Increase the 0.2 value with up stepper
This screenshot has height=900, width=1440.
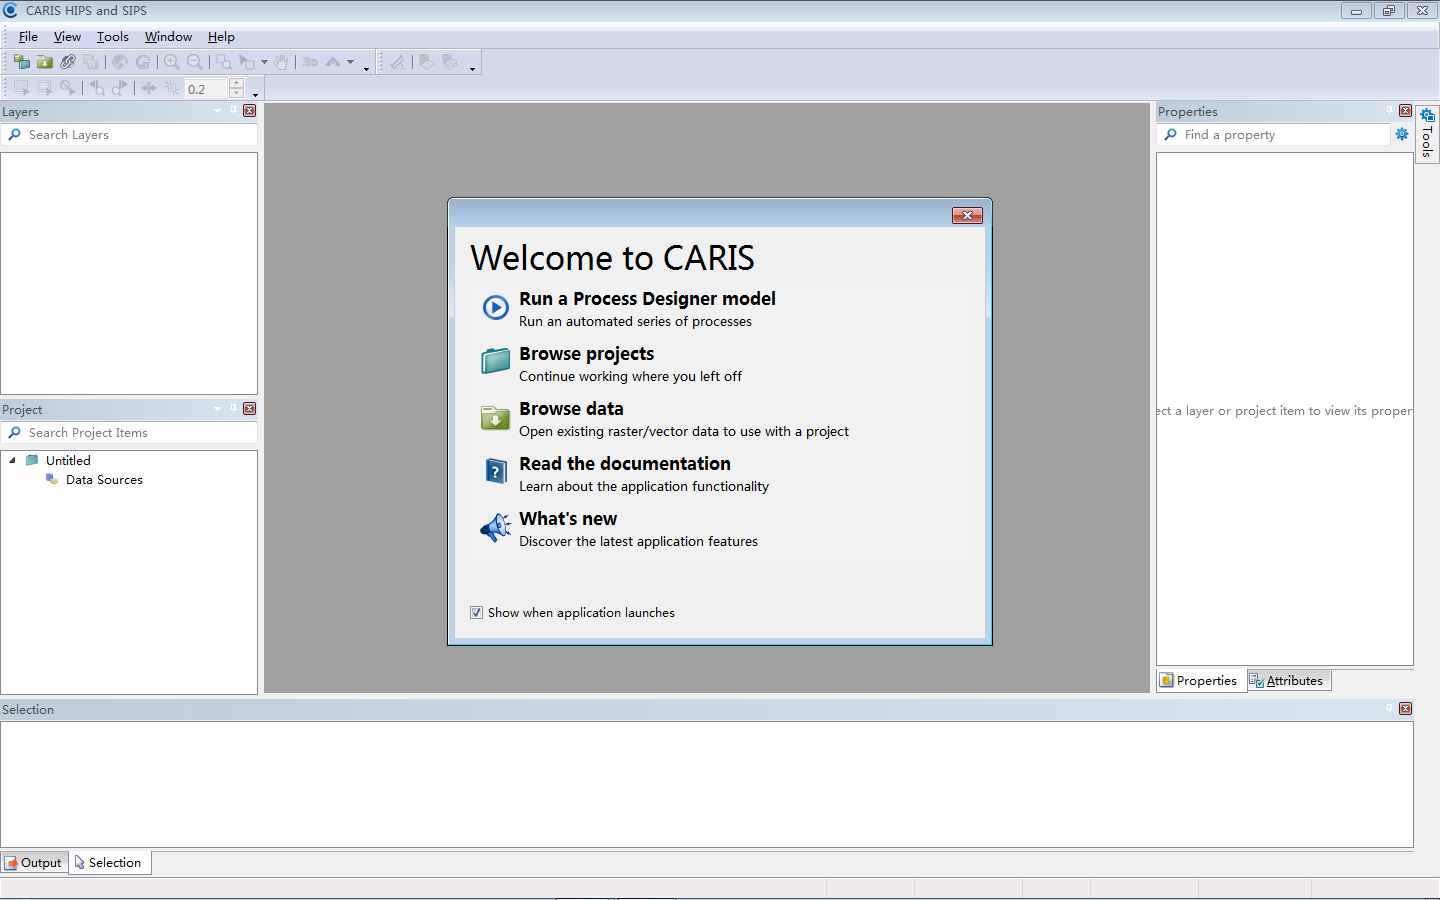coord(236,83)
